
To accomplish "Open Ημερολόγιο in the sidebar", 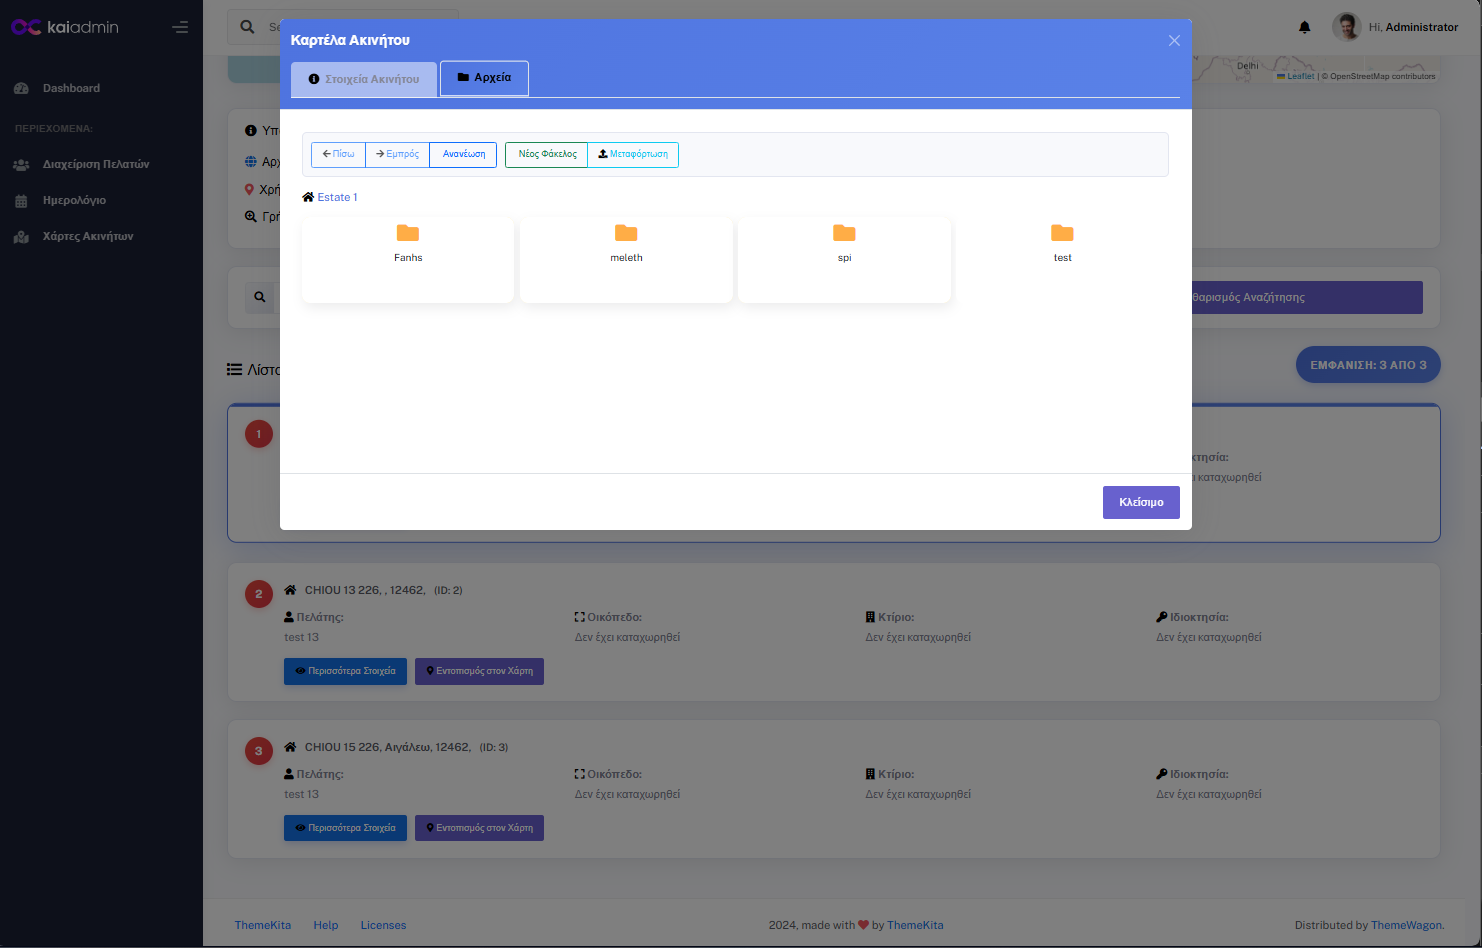I will point(74,200).
